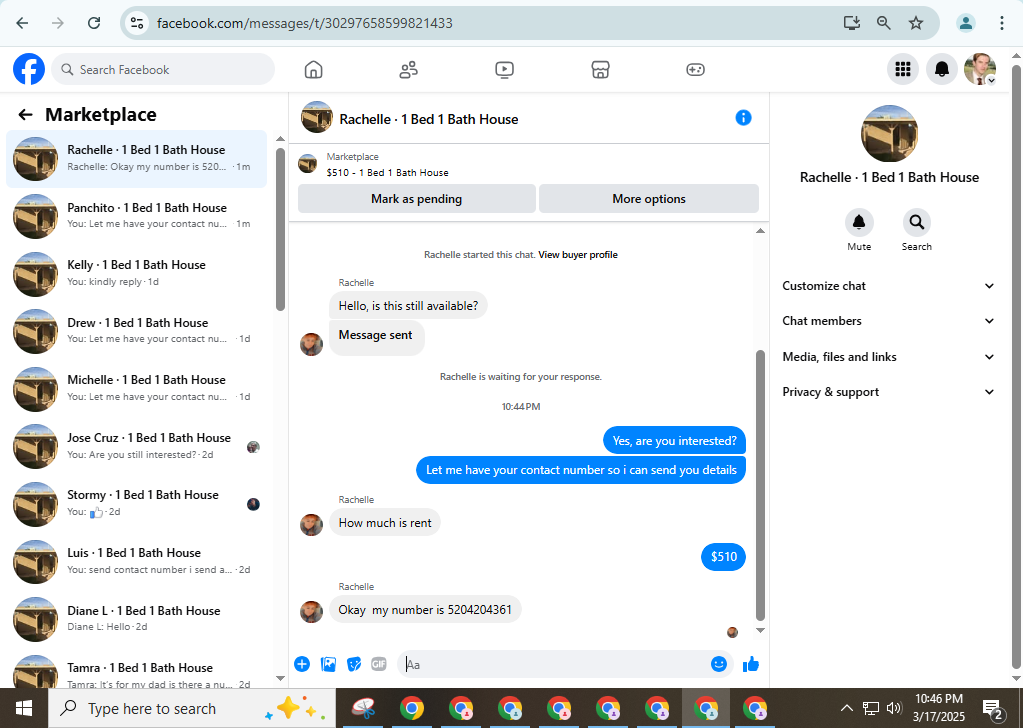Reload the page with the refresh icon

[x=94, y=23]
